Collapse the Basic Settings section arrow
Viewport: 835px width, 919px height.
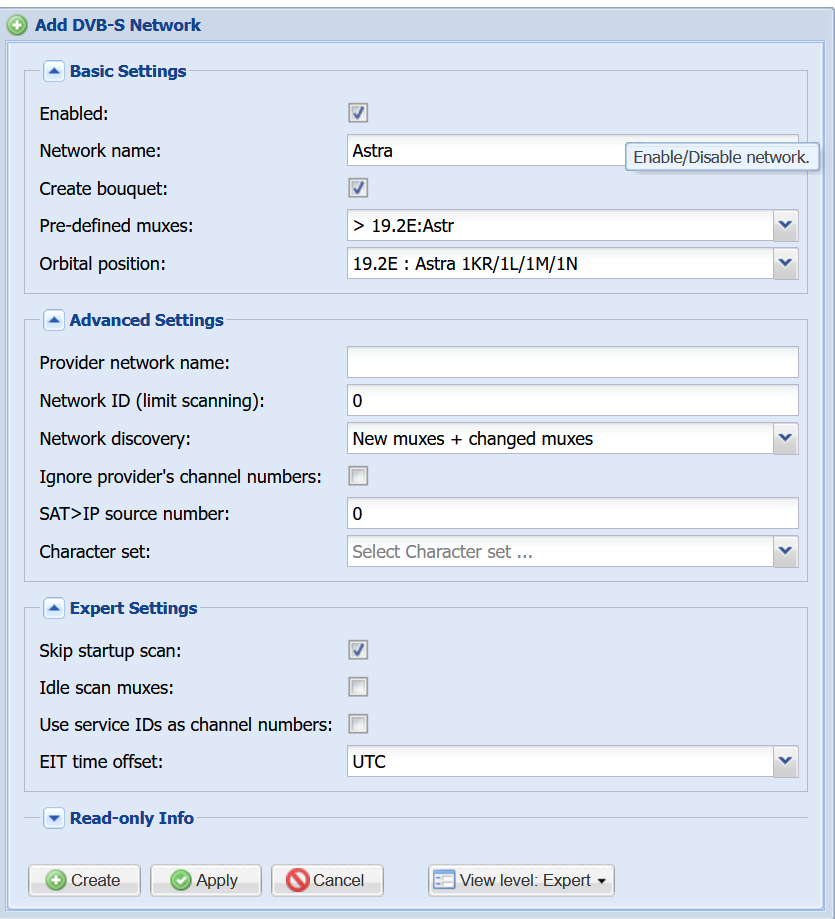[54, 72]
